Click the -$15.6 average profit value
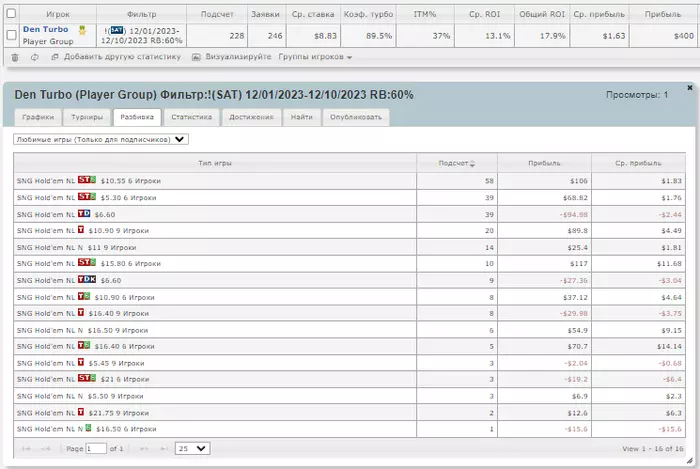 click(670, 429)
